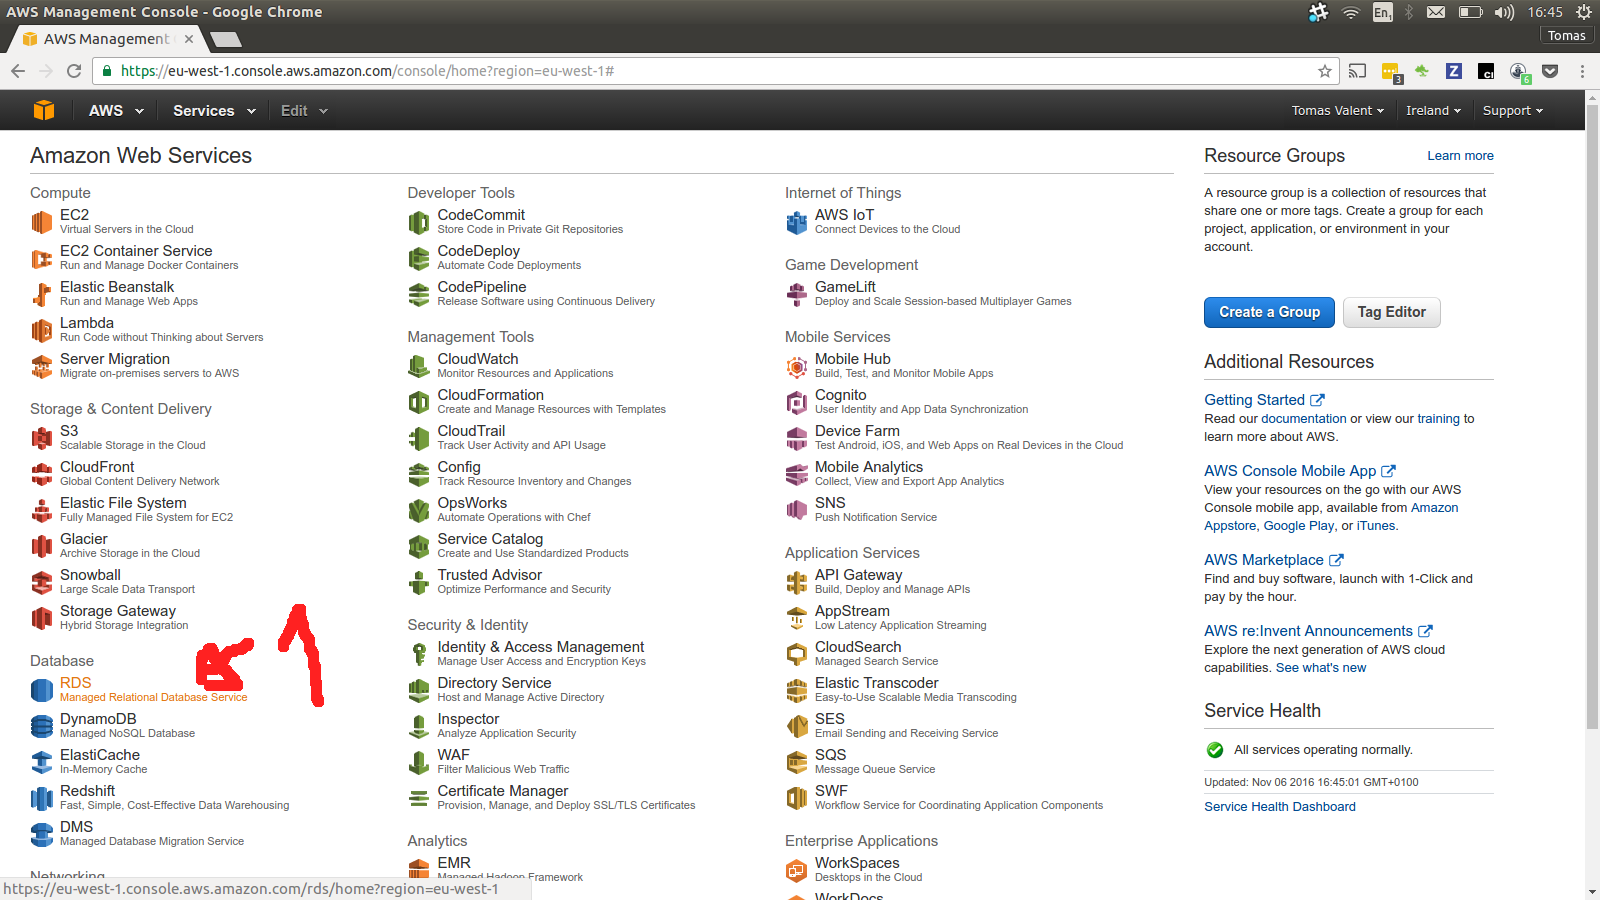1600x900 pixels.
Task: Click the CloudFormation icon
Action: (x=419, y=402)
